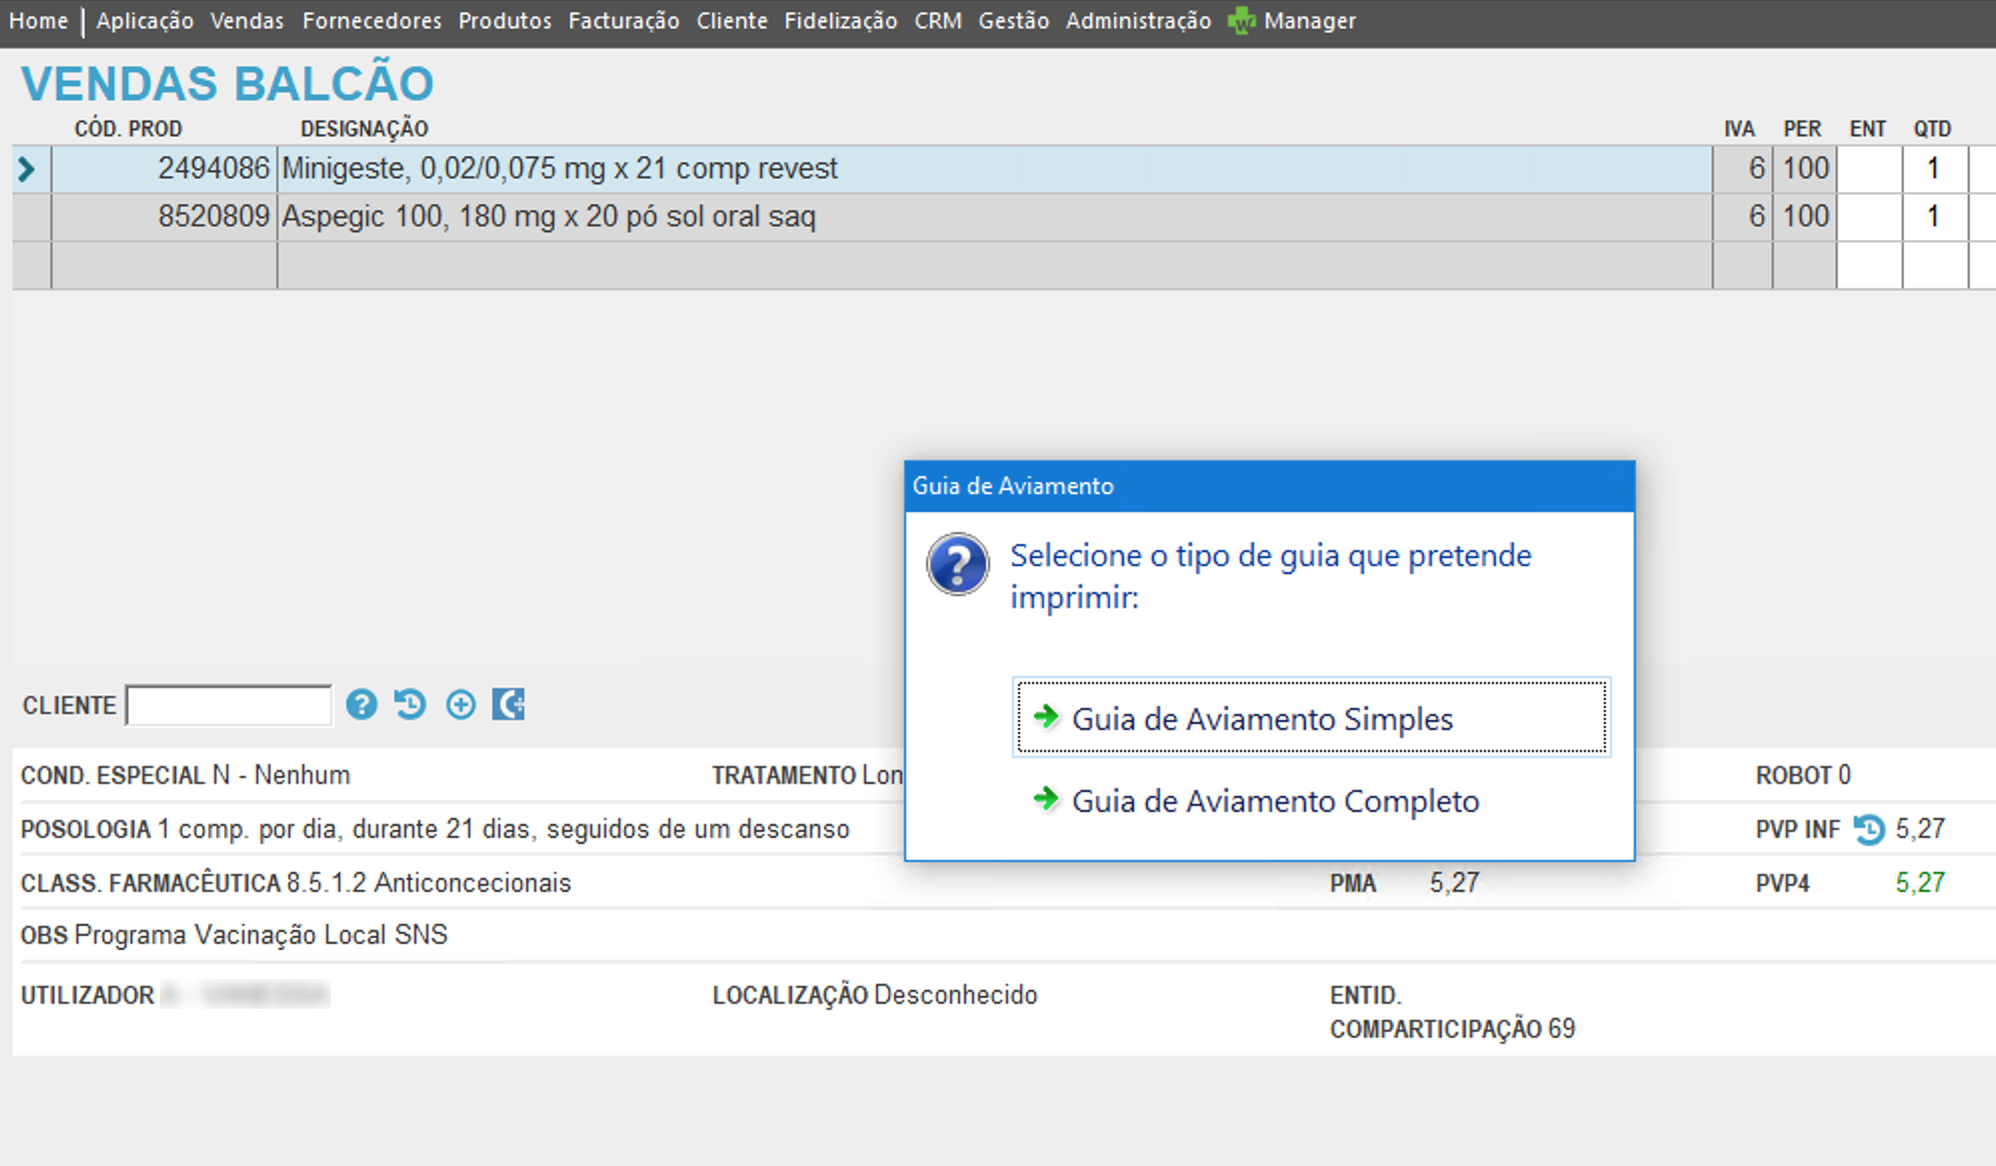This screenshot has width=1996, height=1166.
Task: Click the green Manager icon
Action: [1241, 21]
